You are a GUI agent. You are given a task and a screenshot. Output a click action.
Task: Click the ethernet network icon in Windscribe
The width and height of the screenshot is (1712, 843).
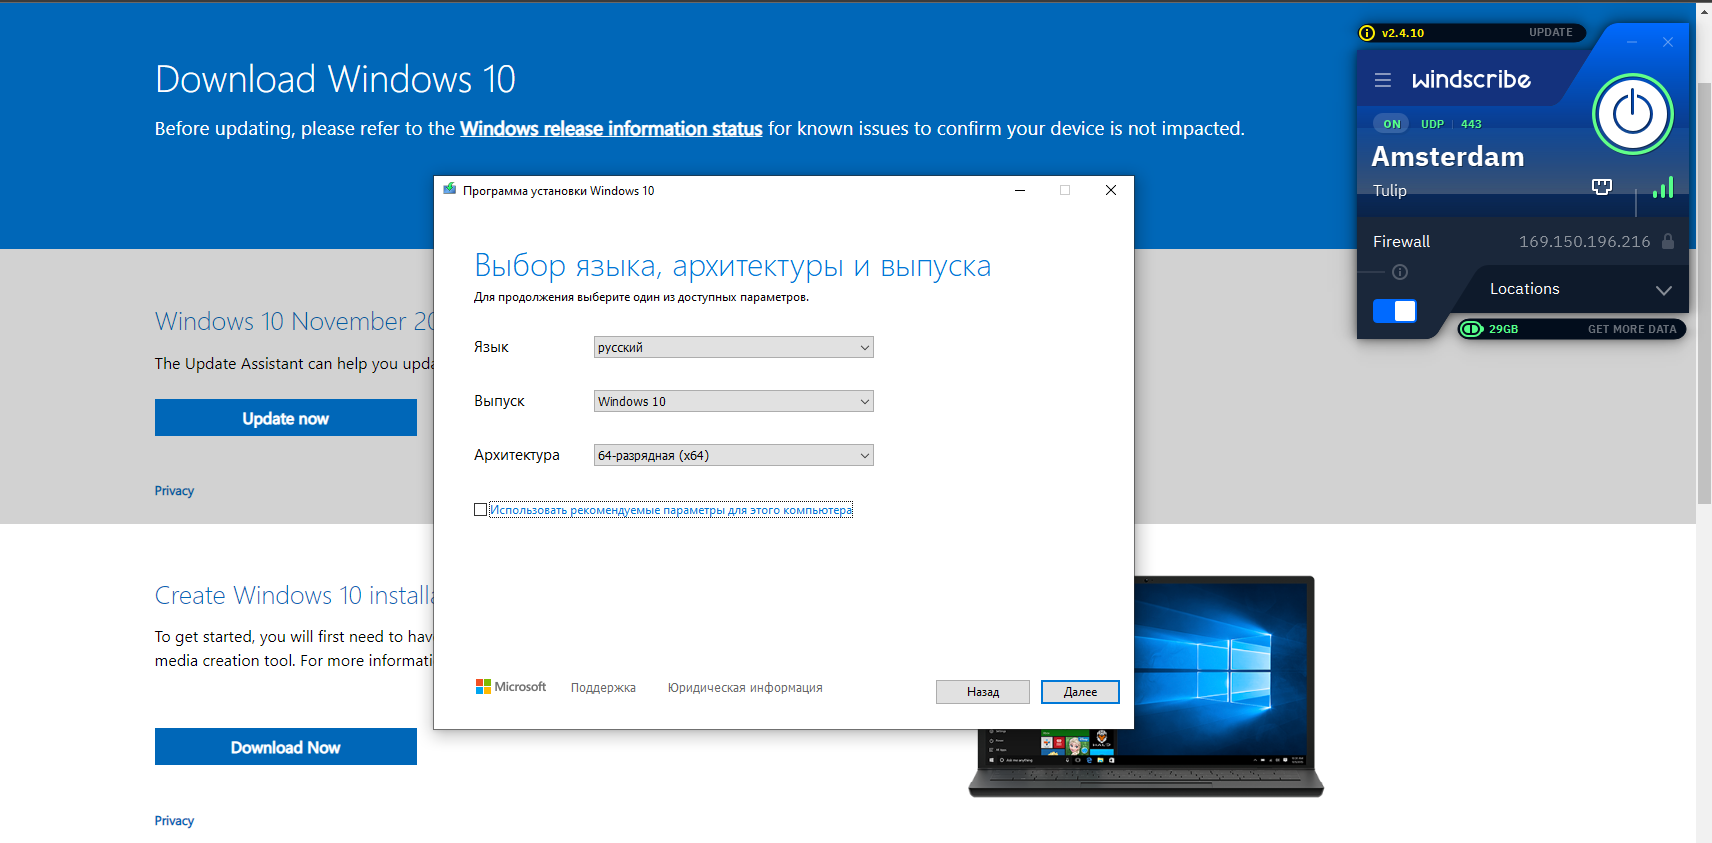(x=1602, y=187)
